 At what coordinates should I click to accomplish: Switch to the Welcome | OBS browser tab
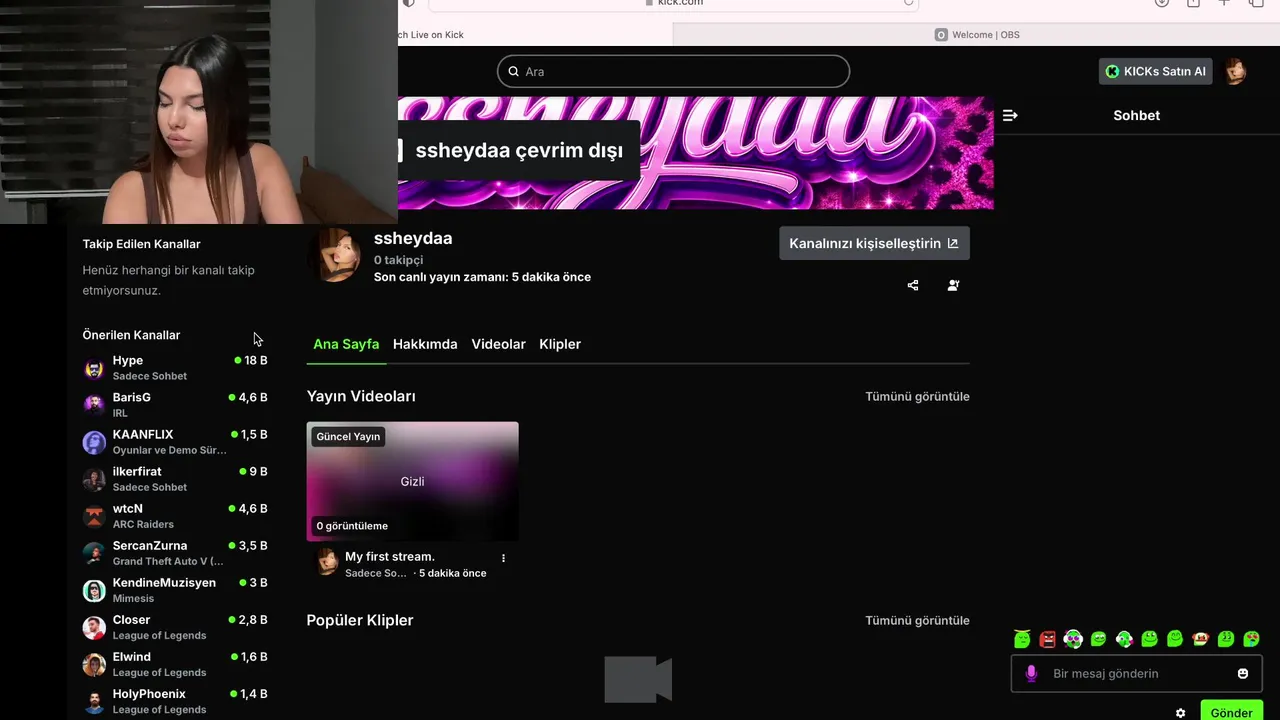point(976,34)
